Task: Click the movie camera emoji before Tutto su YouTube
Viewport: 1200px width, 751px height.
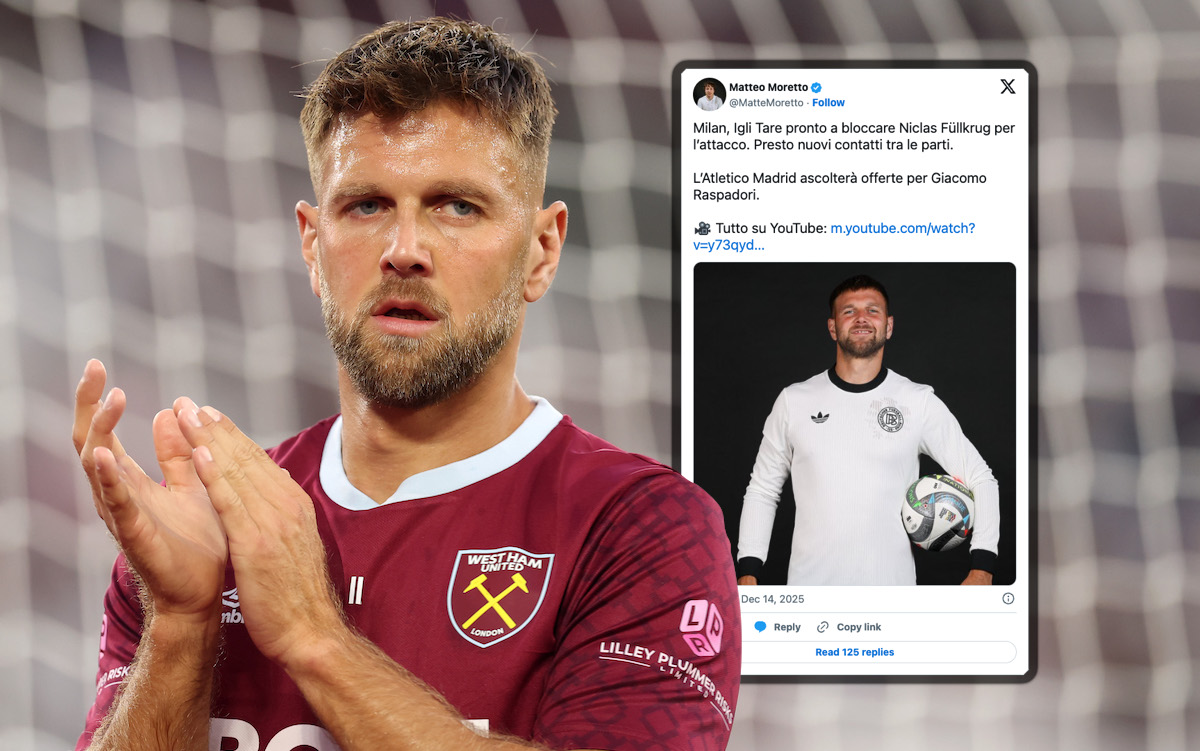Action: click(702, 228)
